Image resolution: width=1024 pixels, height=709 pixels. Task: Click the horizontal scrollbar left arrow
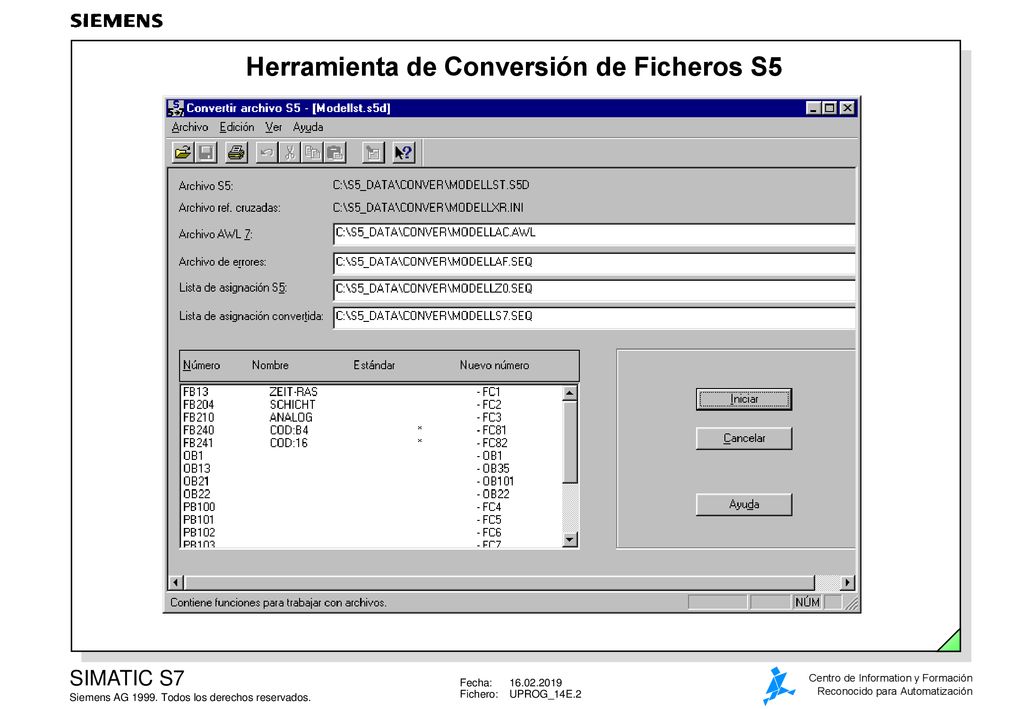(x=176, y=582)
